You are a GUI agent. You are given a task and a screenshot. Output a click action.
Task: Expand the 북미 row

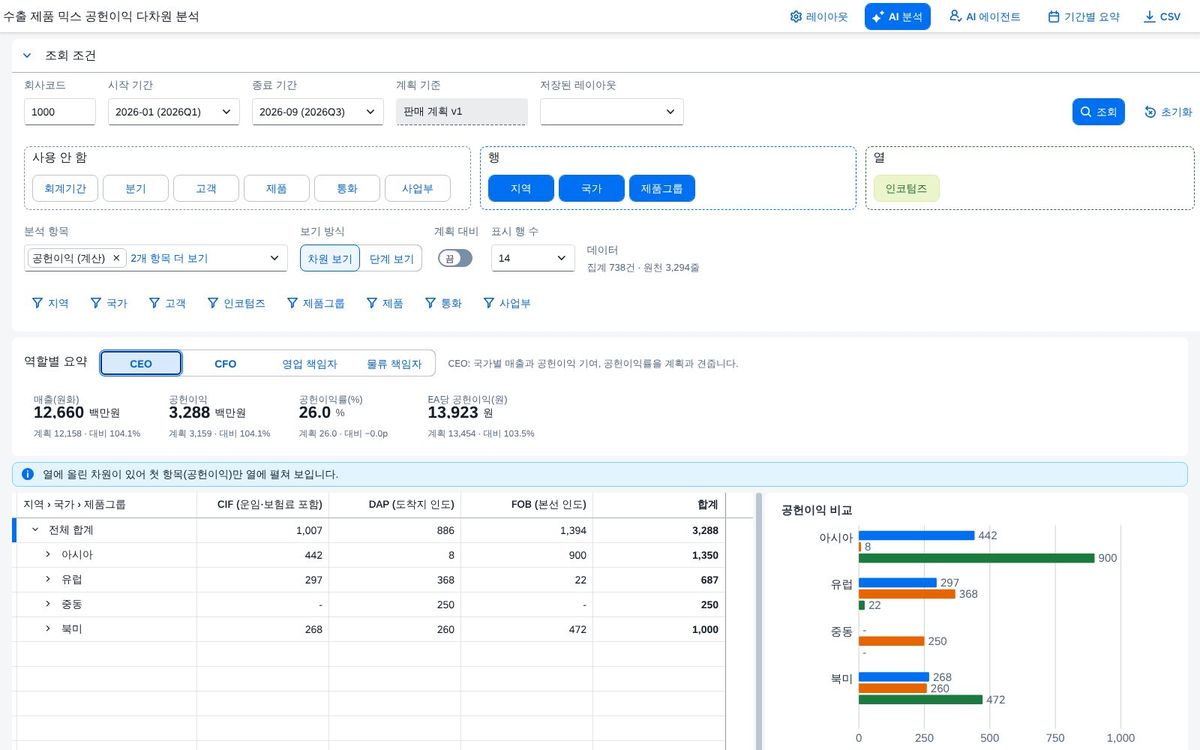coord(48,629)
